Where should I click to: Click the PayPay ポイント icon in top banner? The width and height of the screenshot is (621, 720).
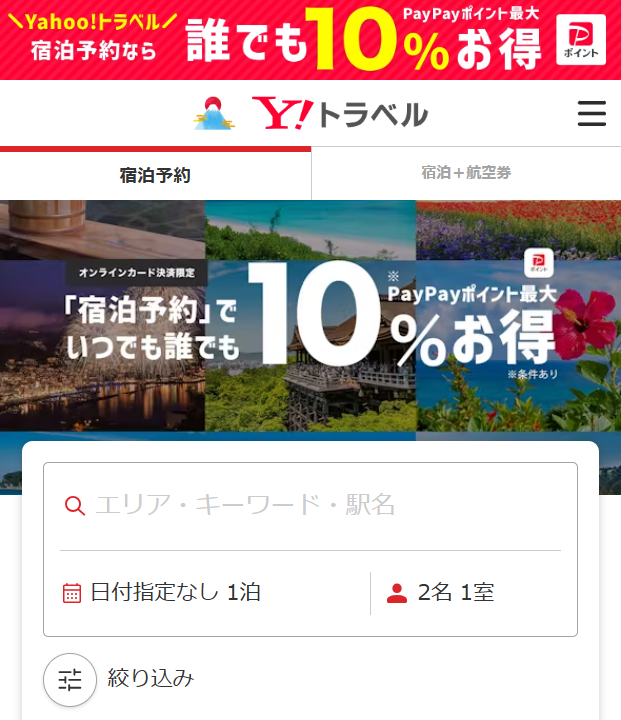pos(581,39)
